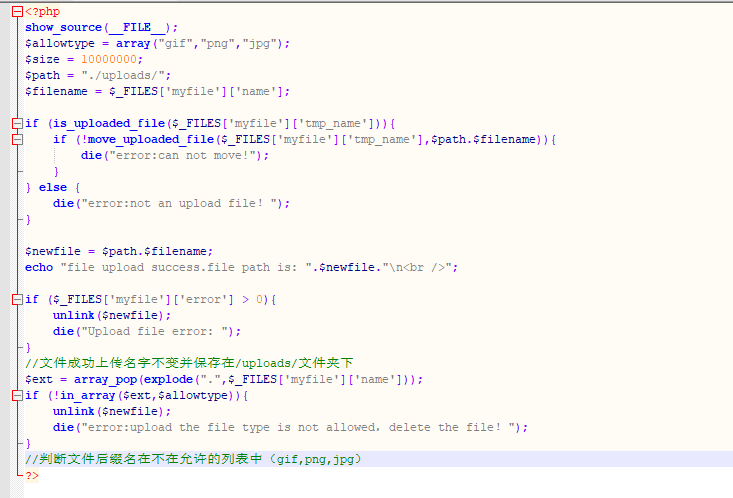The image size is (733, 498).
Task: Click the array_pop function name
Action: (x=105, y=379)
